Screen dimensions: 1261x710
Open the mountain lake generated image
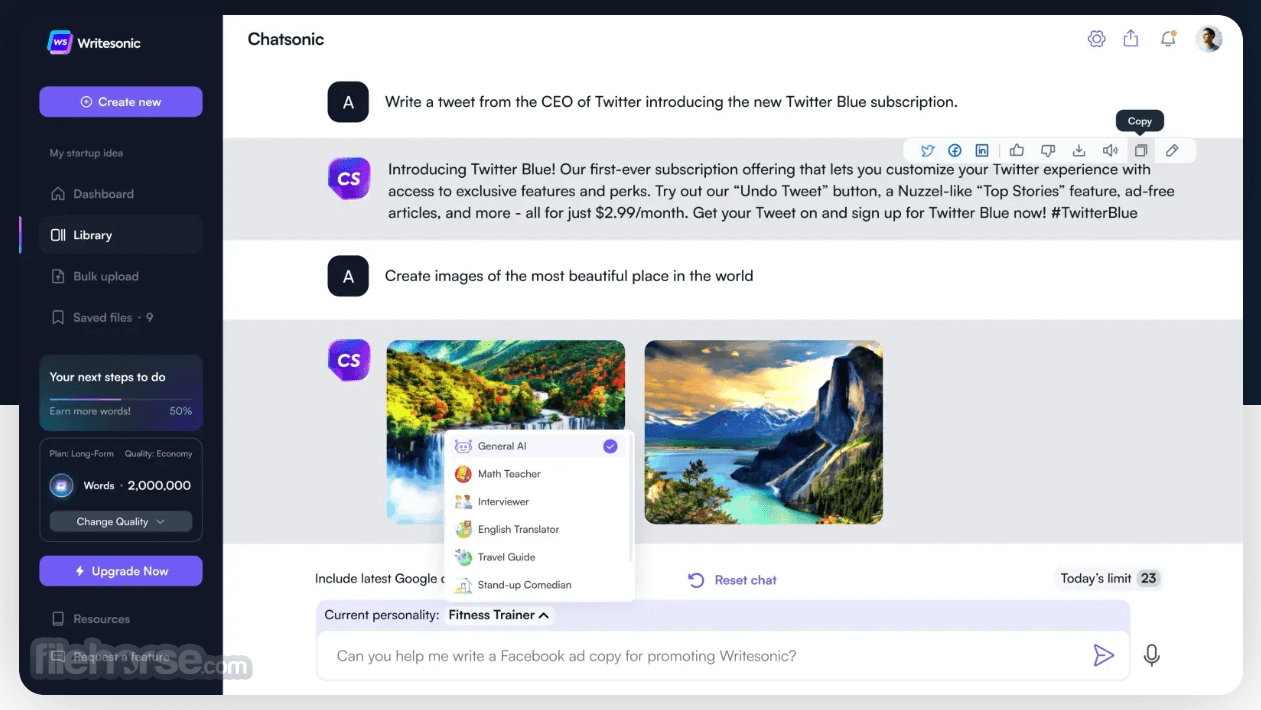[x=763, y=432]
